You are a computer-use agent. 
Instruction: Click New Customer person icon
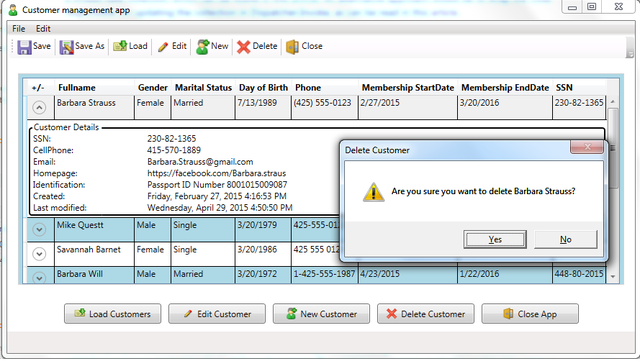(x=291, y=313)
